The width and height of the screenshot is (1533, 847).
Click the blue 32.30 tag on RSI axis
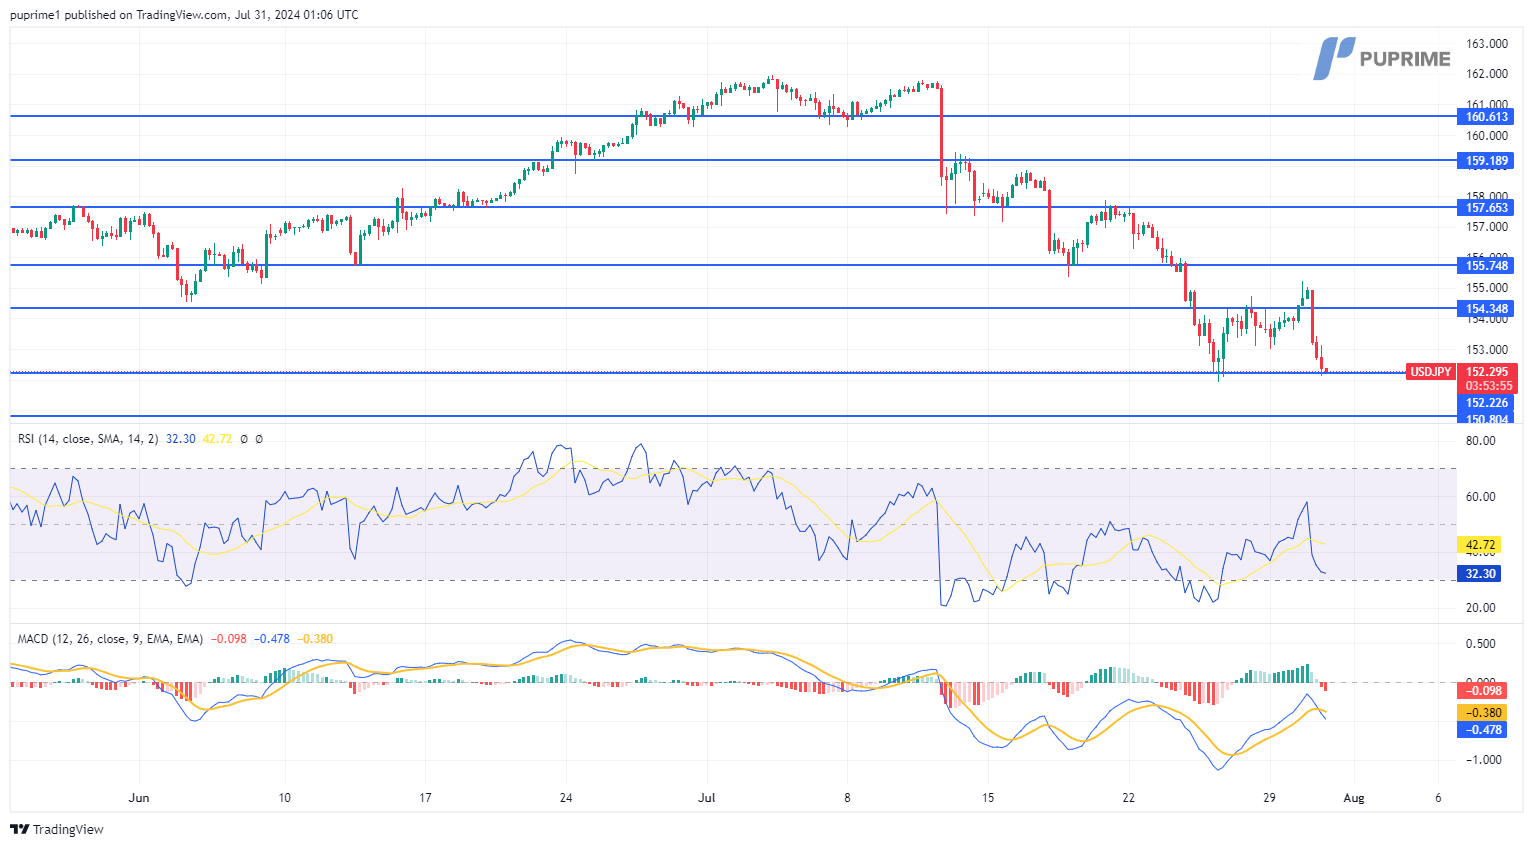(x=1480, y=574)
